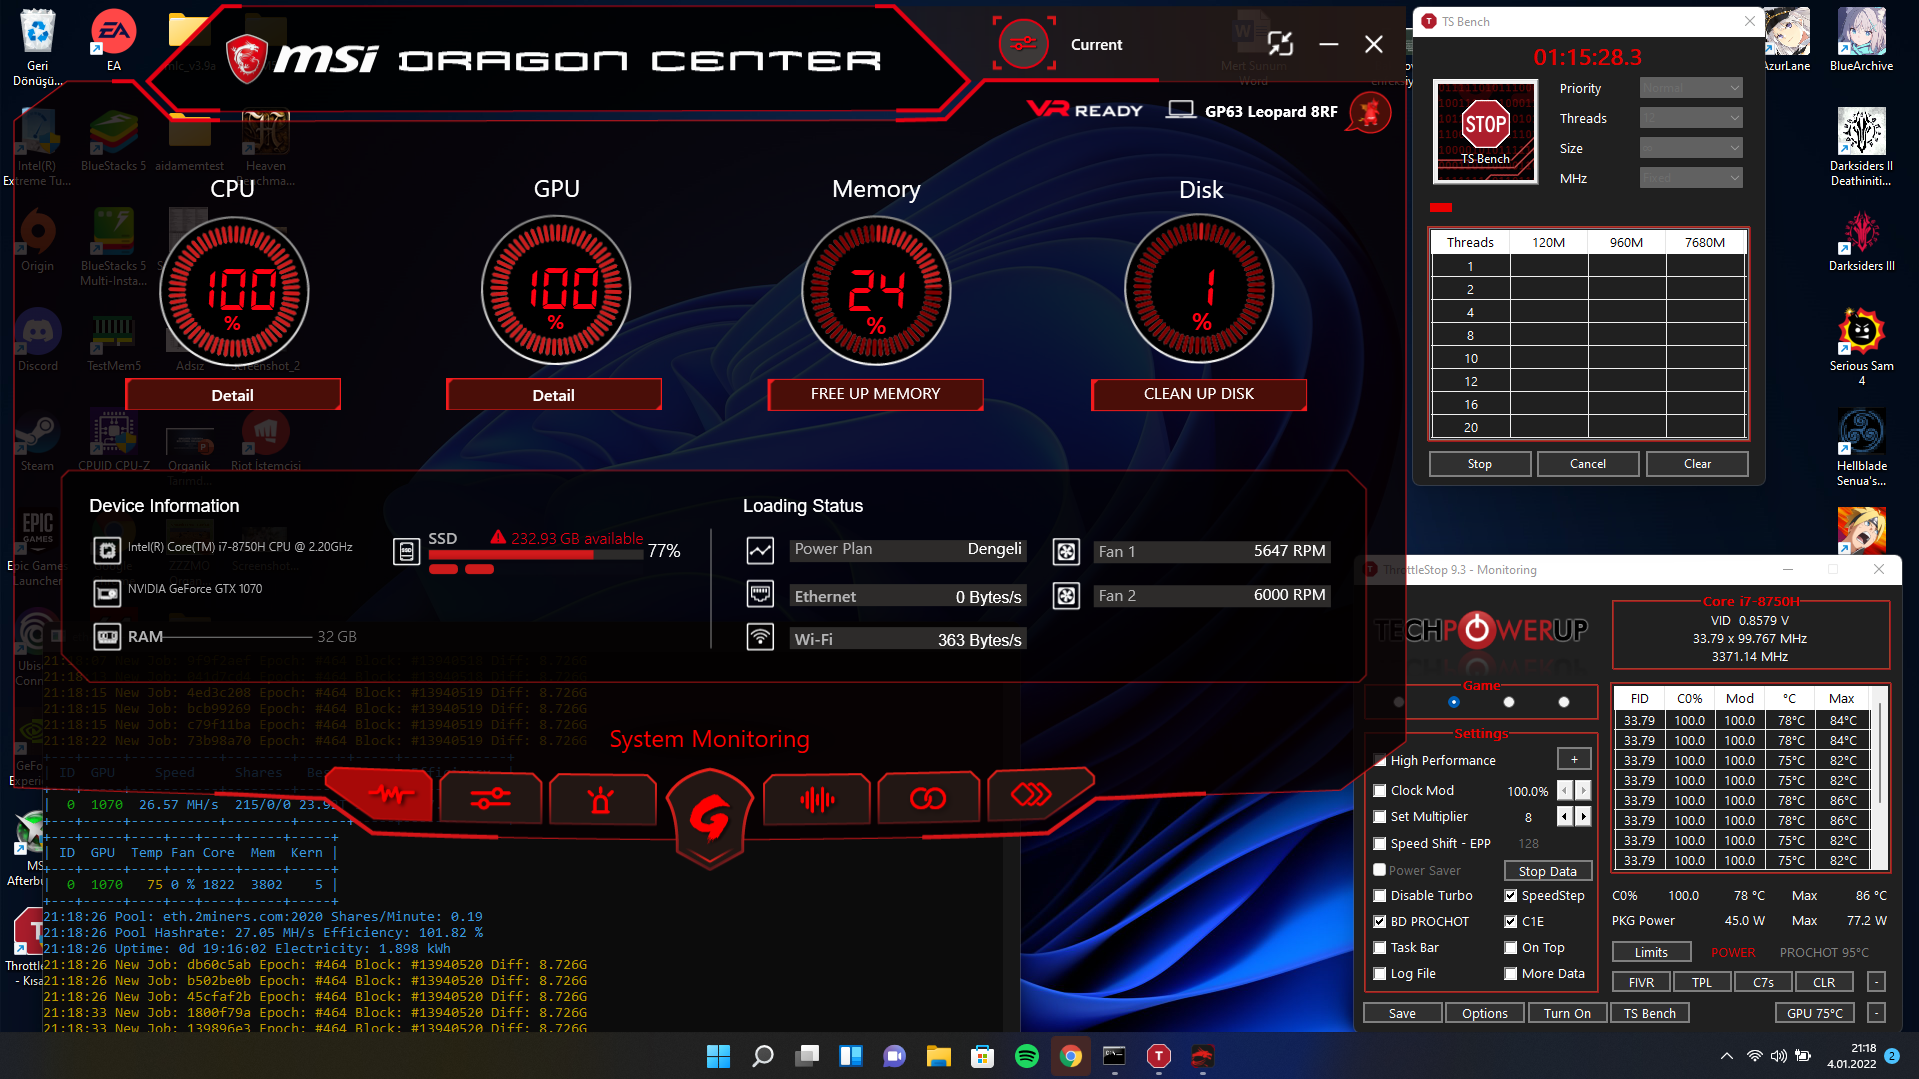
Task: Open the System Monitoring tab icon
Action: point(391,797)
